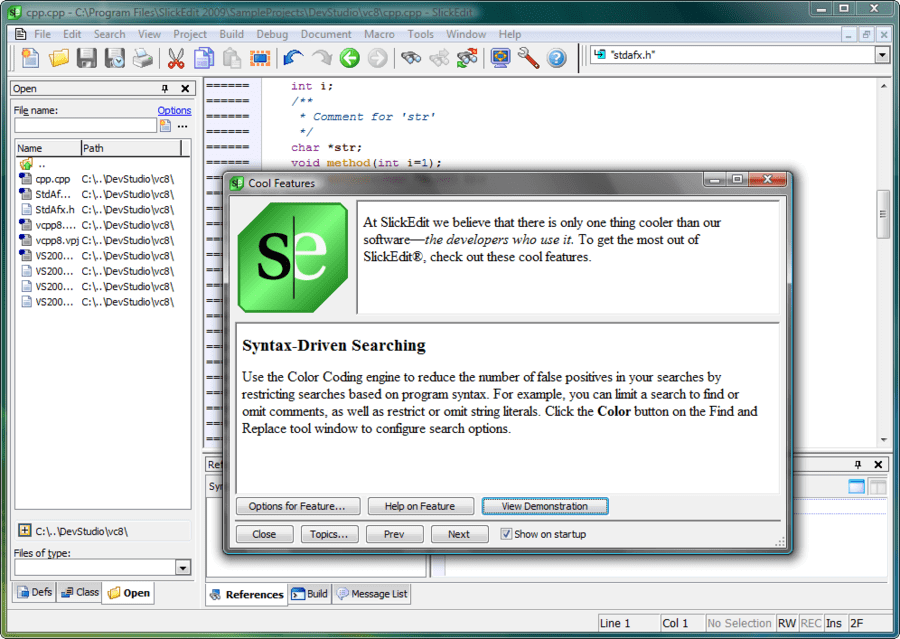Click the ellipsis browse button beside File name
900x639 pixels.
(183, 126)
